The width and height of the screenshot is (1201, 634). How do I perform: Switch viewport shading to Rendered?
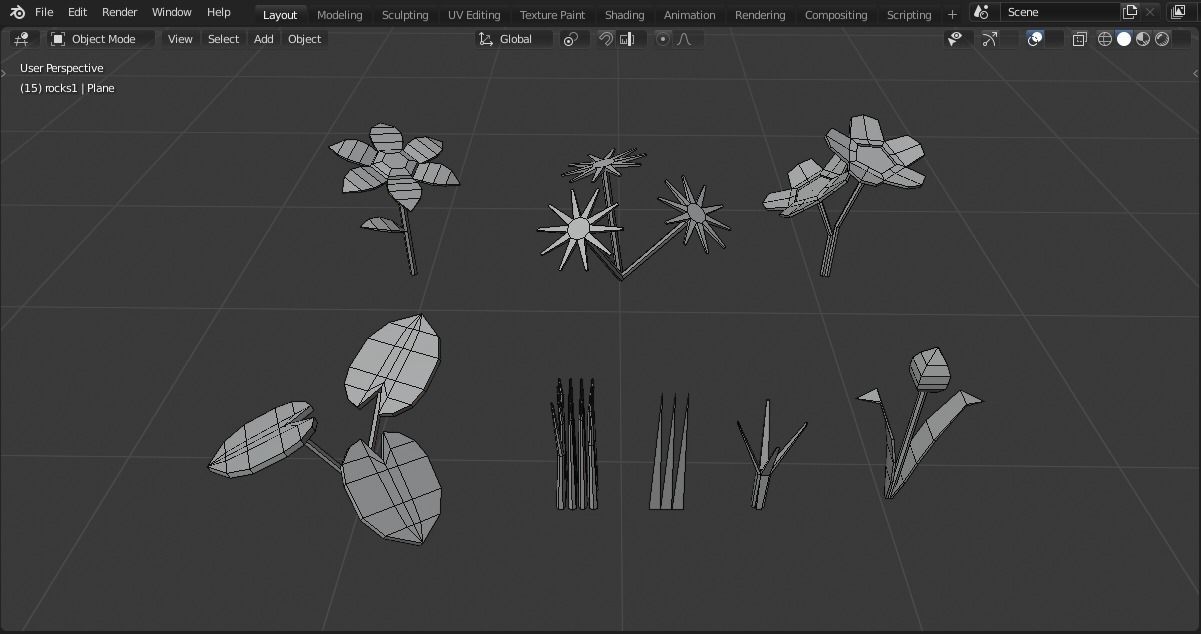1162,39
